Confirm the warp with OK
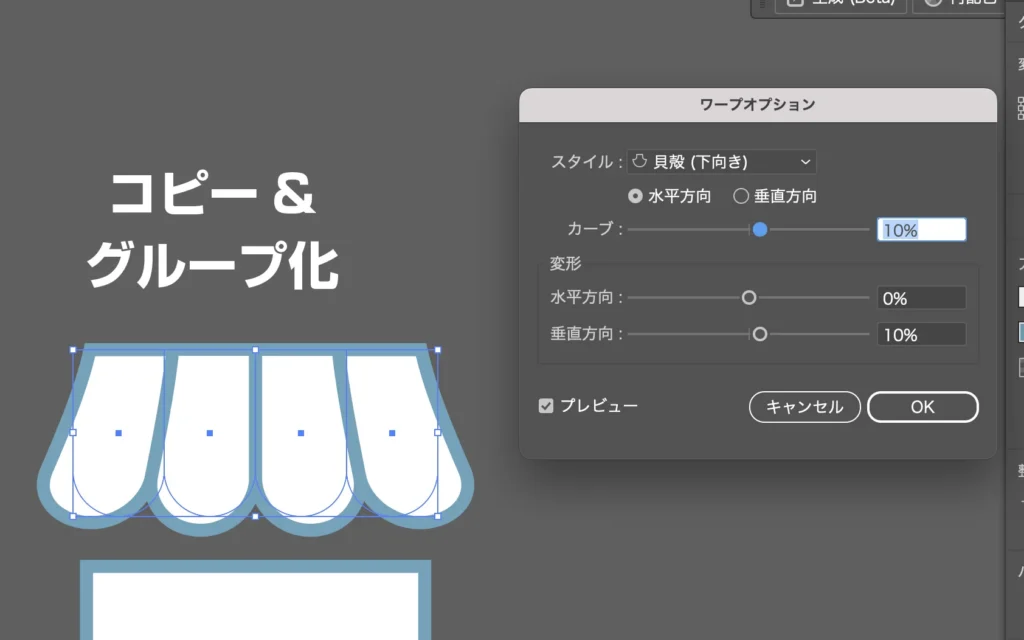This screenshot has height=640, width=1024. click(922, 407)
